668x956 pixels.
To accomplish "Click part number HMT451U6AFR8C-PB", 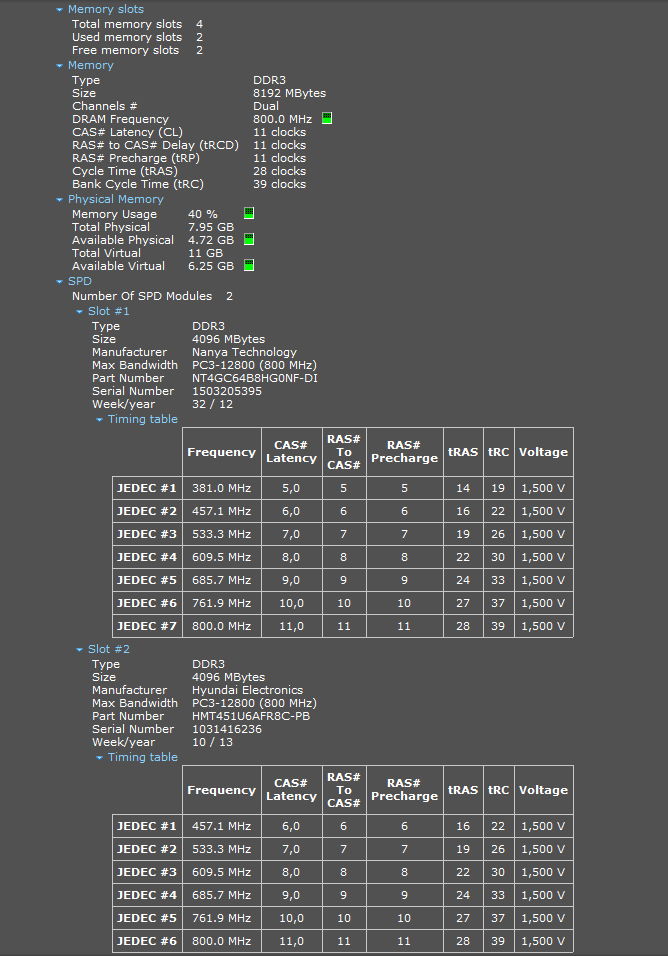I will pyautogui.click(x=251, y=716).
